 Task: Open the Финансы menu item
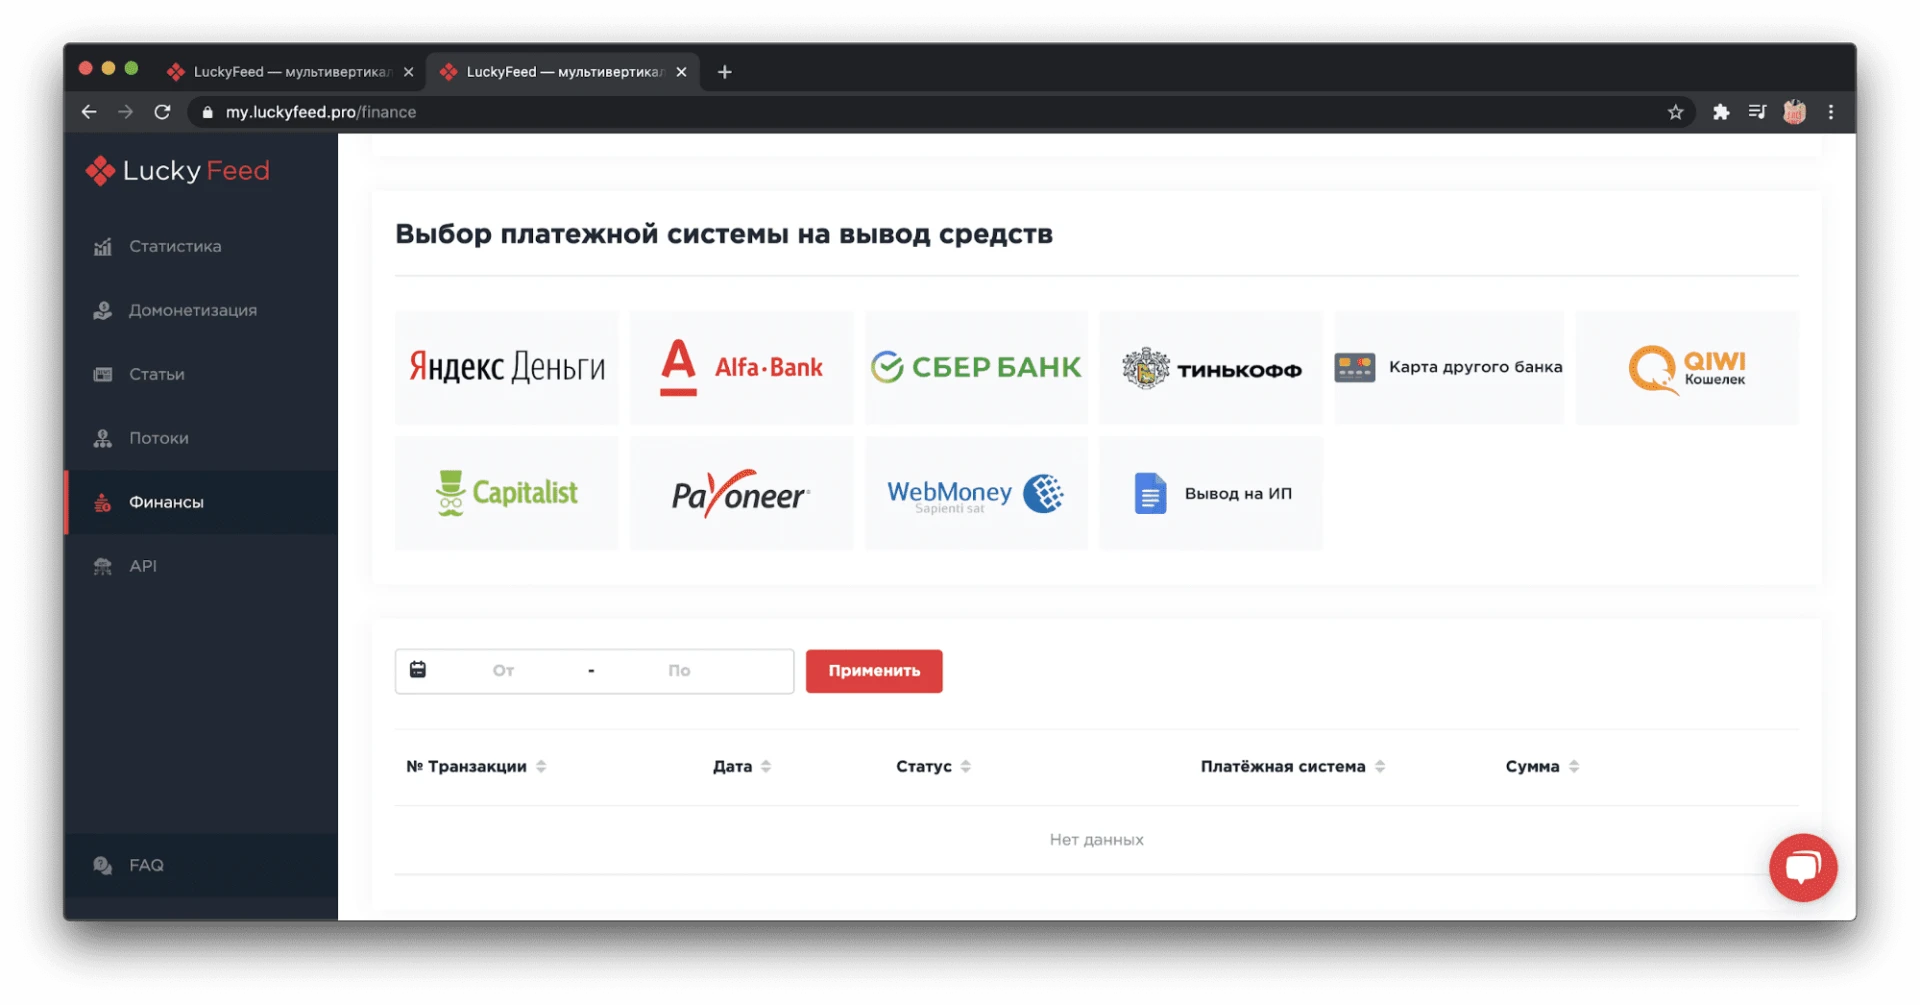pos(202,503)
